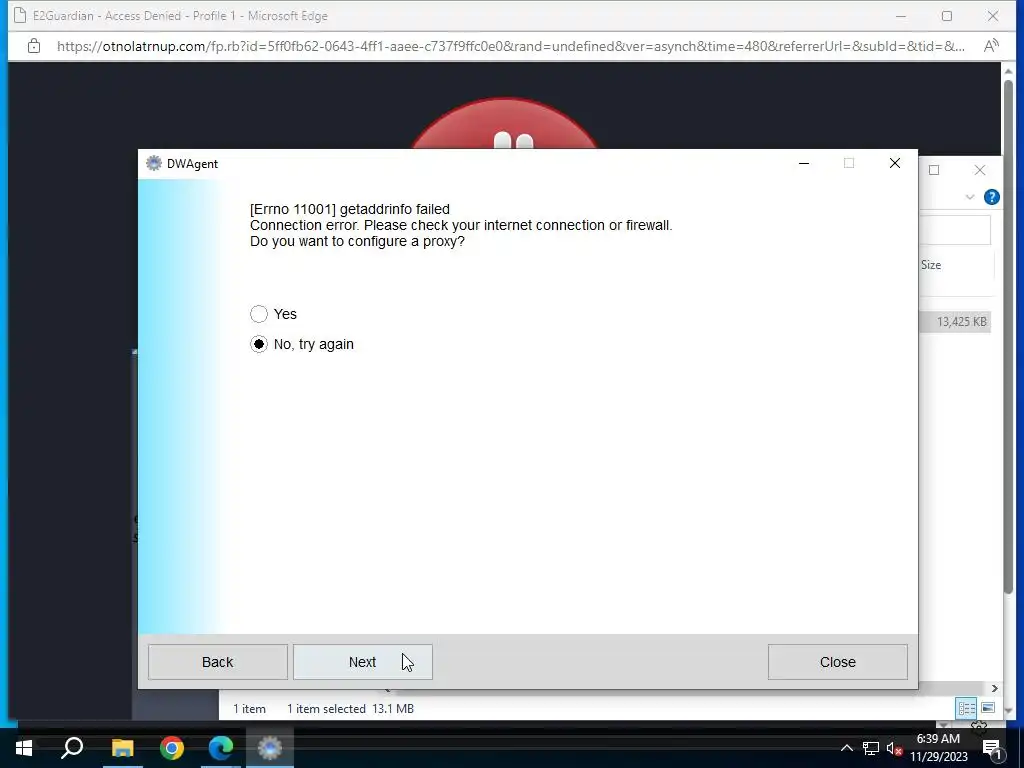Select the 13,425 KB file row

[955, 321]
